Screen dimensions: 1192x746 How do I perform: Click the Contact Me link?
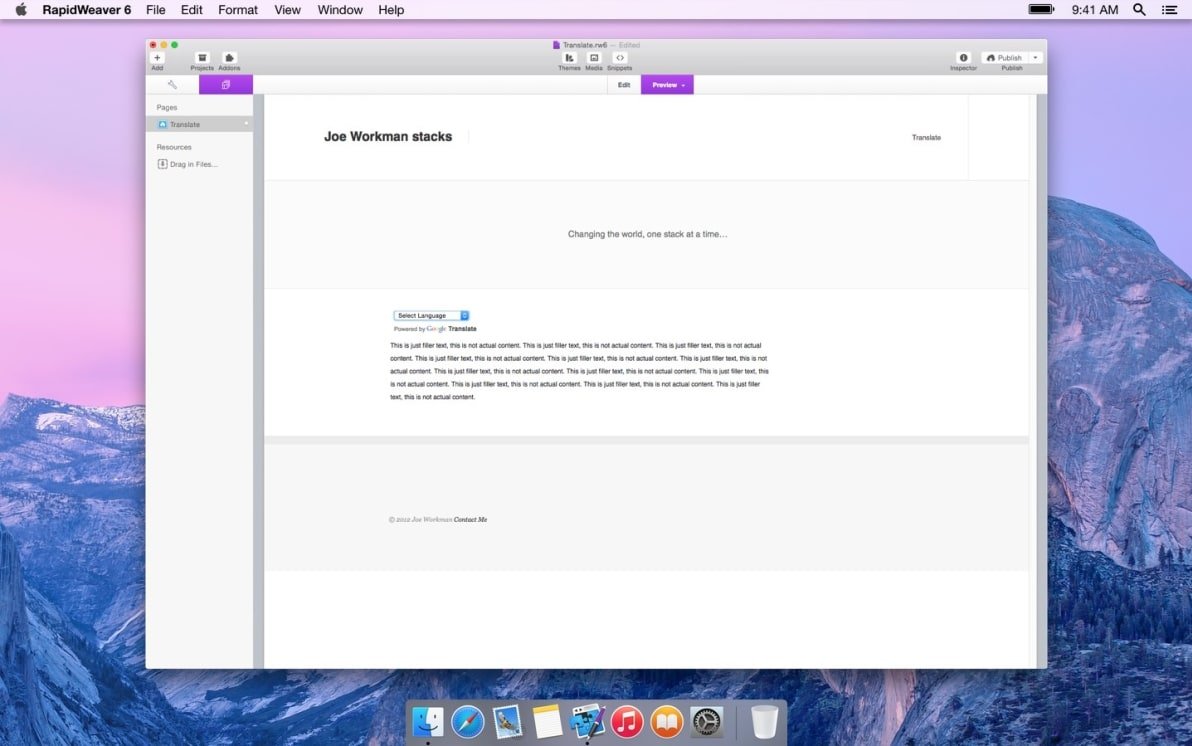tap(469, 519)
